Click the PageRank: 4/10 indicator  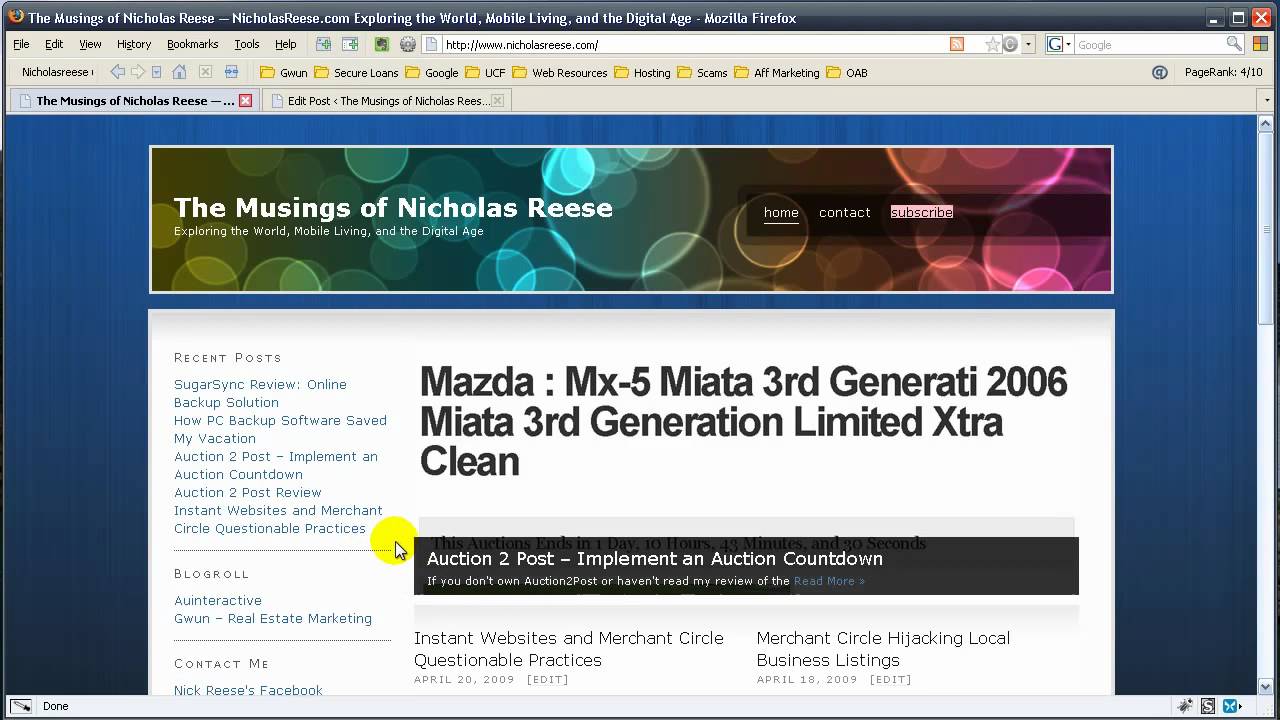tap(1223, 72)
